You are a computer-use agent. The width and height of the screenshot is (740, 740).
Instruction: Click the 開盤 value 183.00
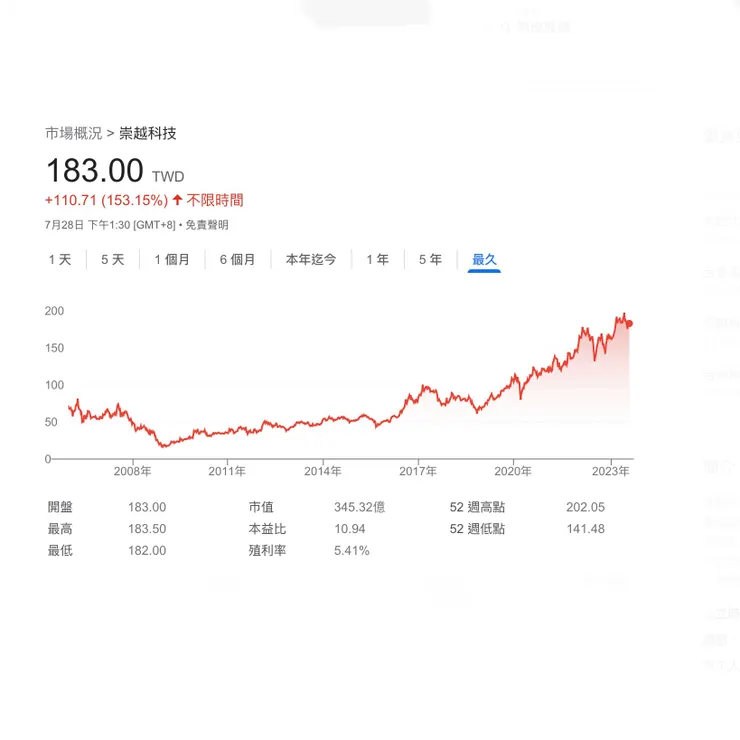click(x=147, y=507)
